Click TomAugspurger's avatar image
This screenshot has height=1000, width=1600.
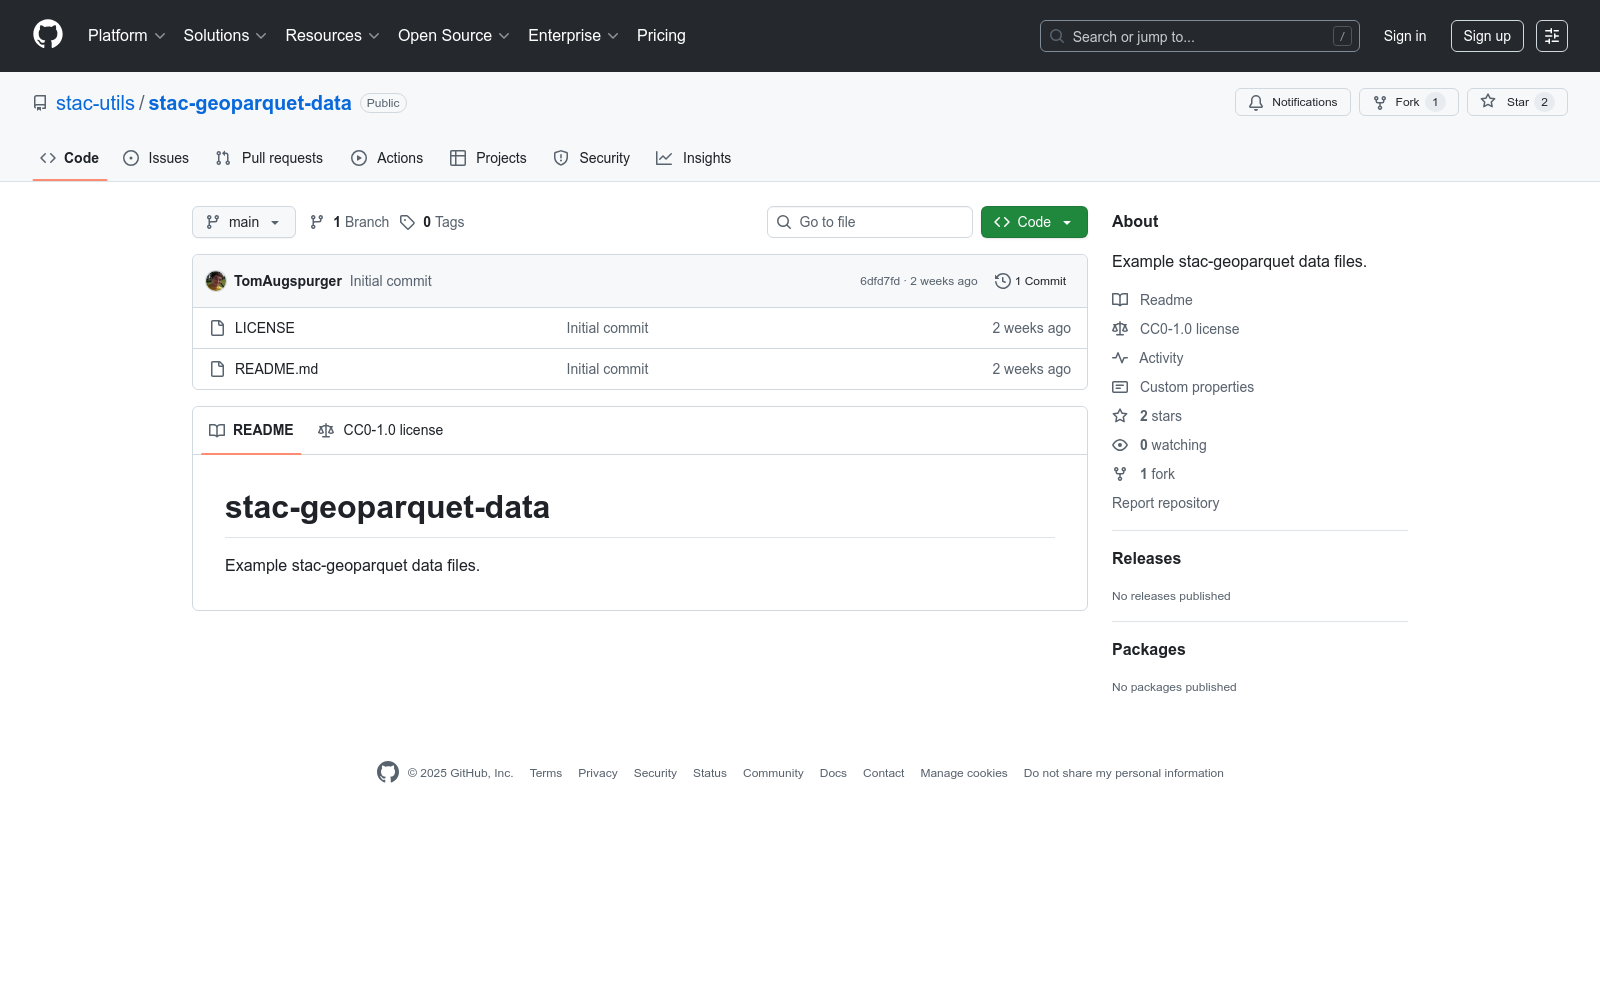tap(216, 281)
